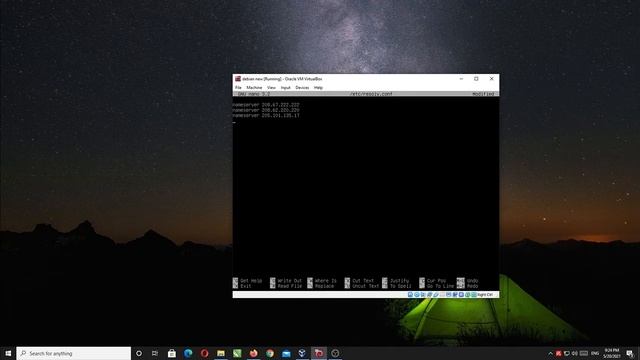Click the red tray icon
640x360 pixels.
click(558, 353)
